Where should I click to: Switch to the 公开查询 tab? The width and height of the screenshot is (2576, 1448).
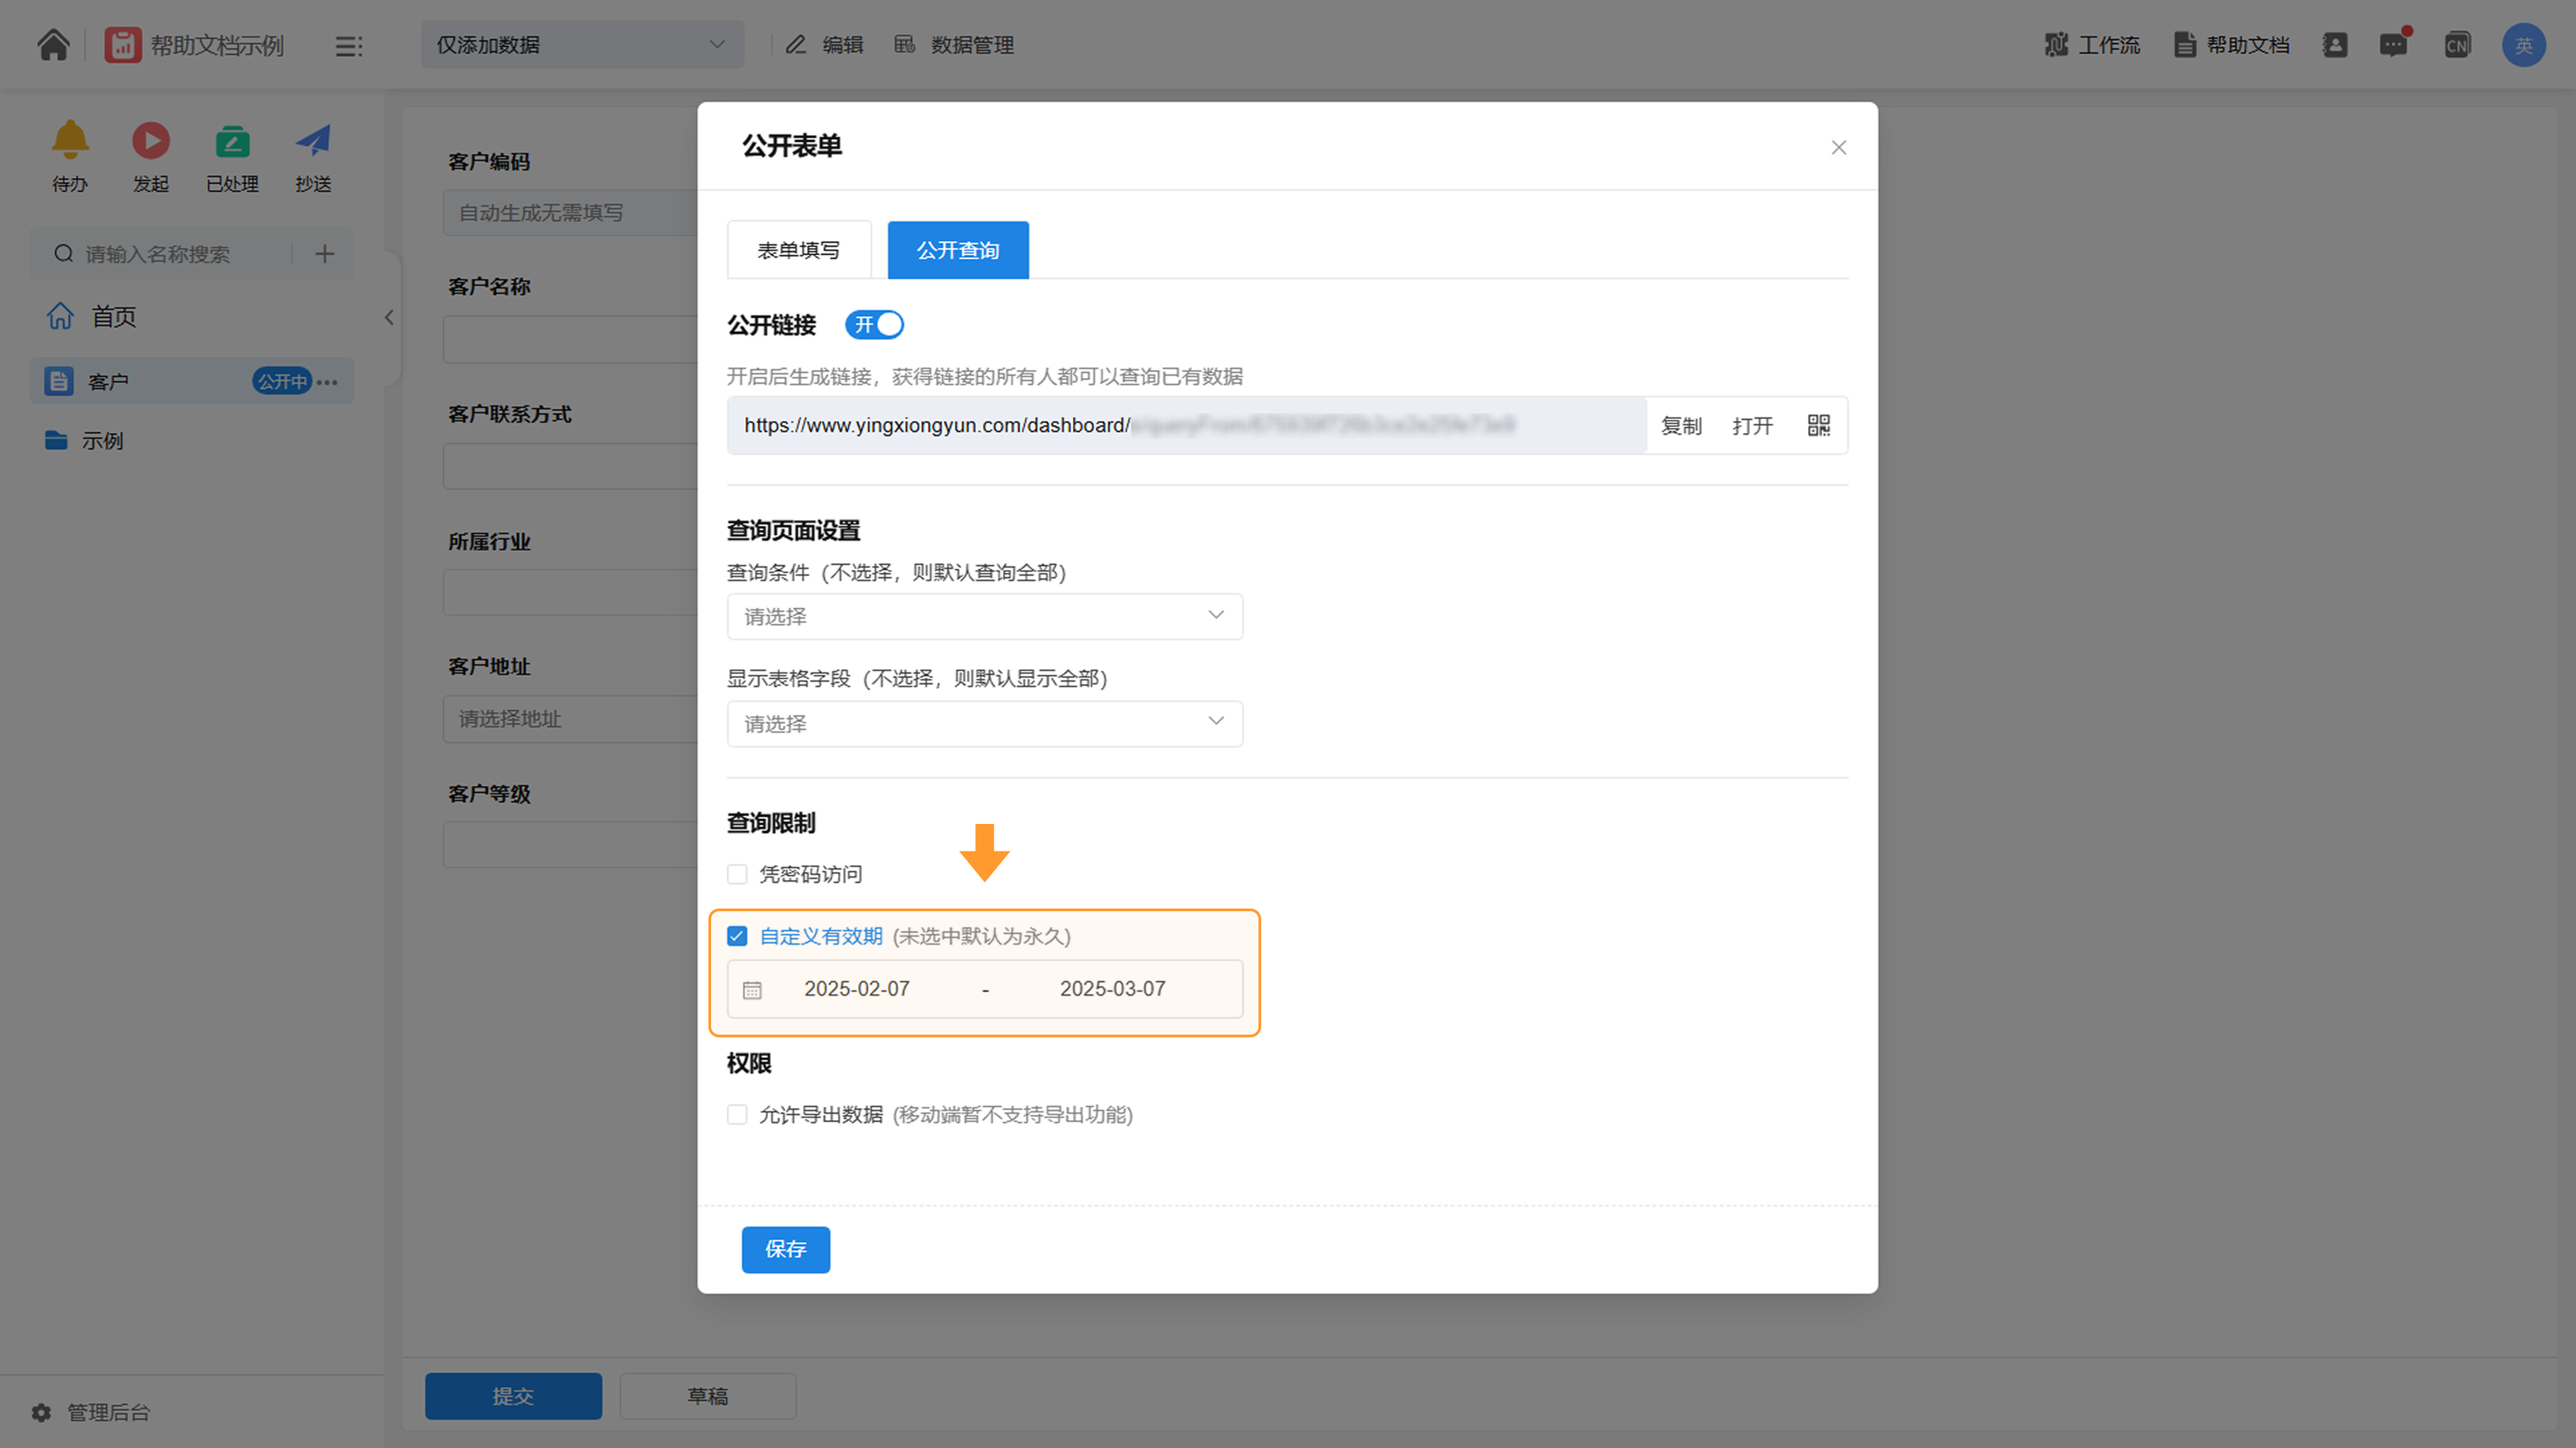pos(958,250)
